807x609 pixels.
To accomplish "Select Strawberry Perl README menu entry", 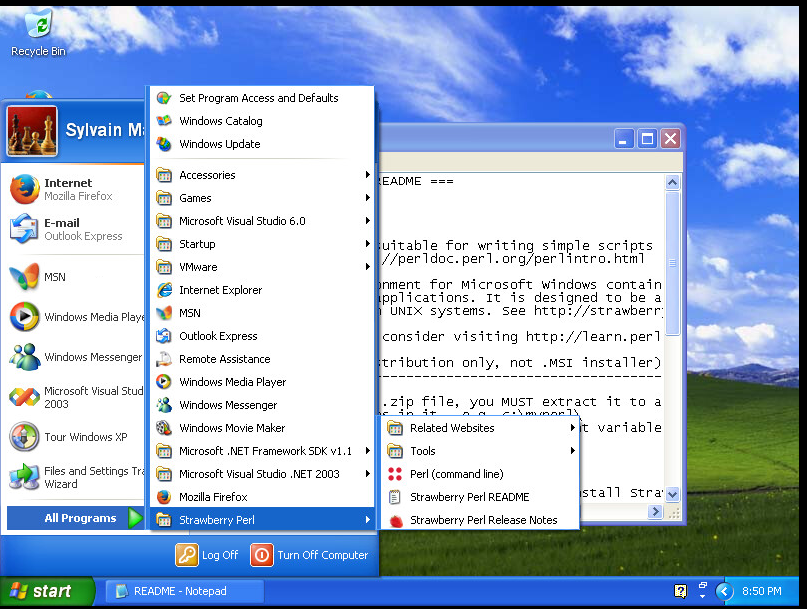I will pos(469,497).
